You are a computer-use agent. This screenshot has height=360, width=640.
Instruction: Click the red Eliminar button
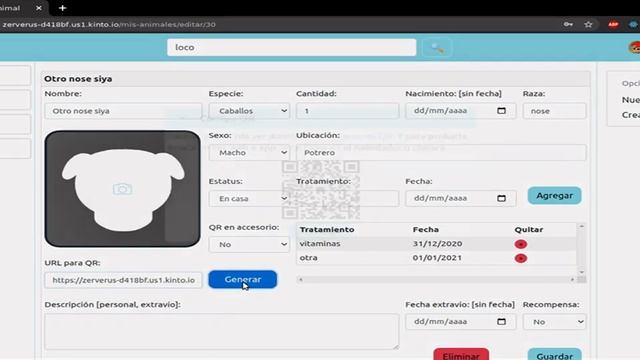[x=461, y=354]
